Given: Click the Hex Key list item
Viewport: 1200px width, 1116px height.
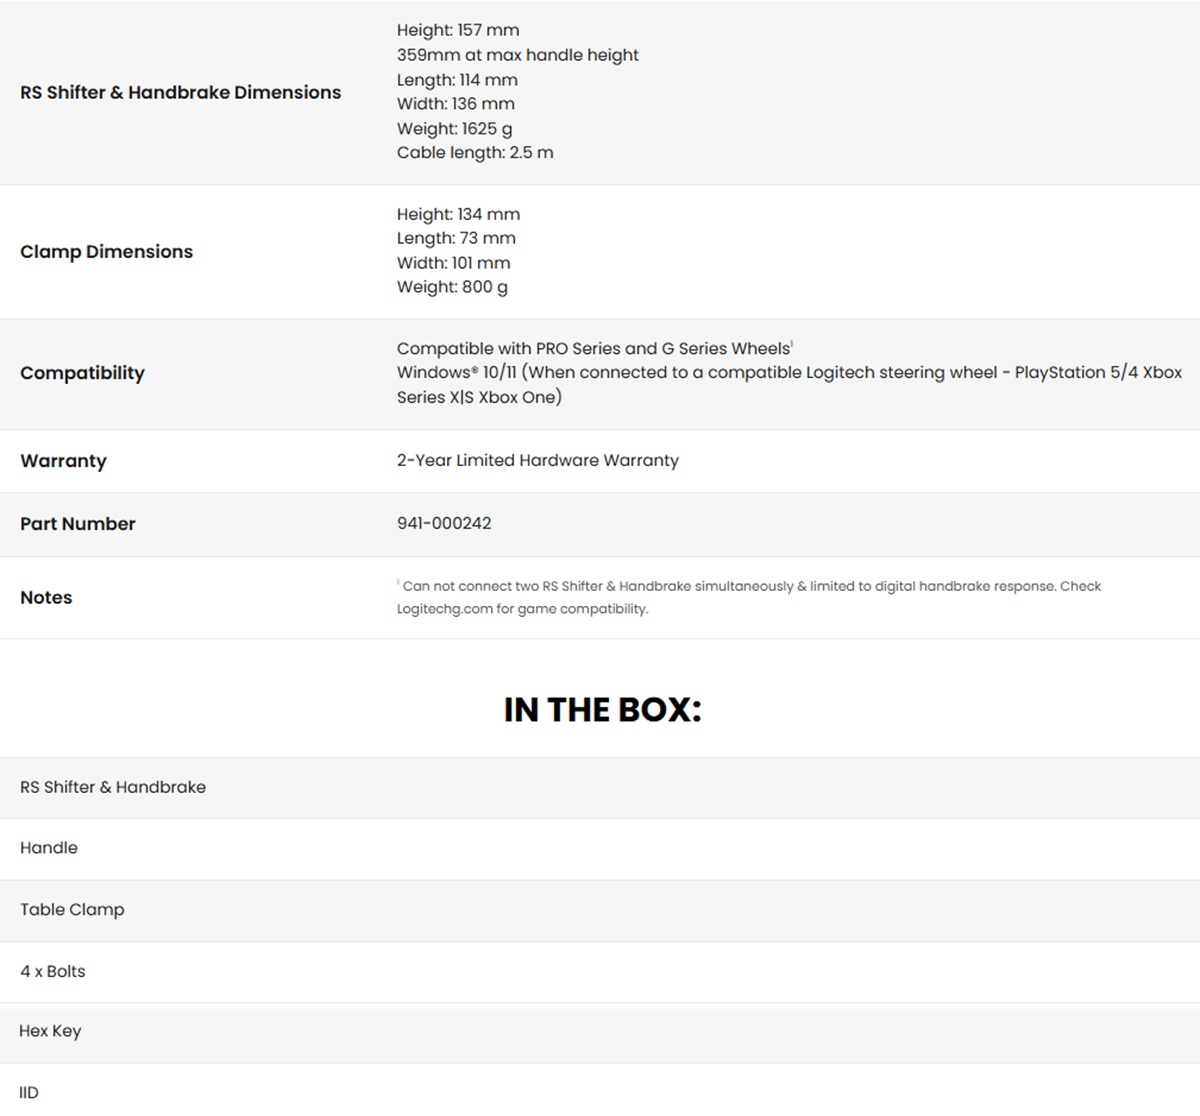Looking at the screenshot, I should pos(50,1031).
